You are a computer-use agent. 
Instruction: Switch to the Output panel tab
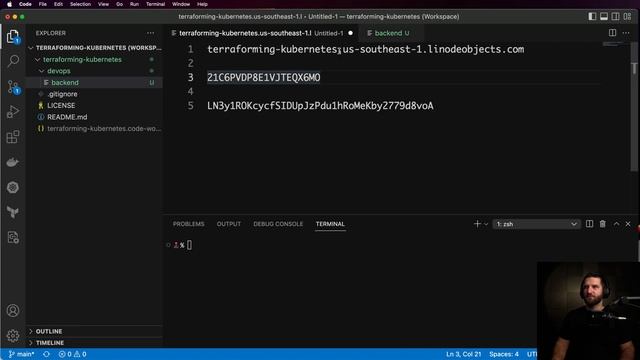(229, 224)
